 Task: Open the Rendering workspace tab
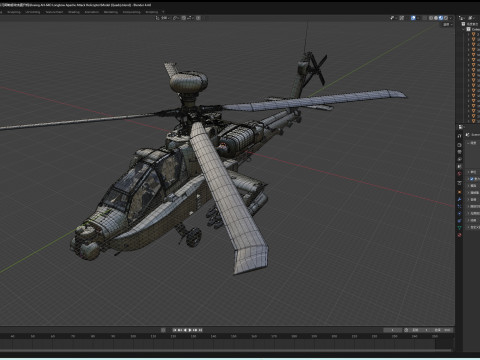111,12
